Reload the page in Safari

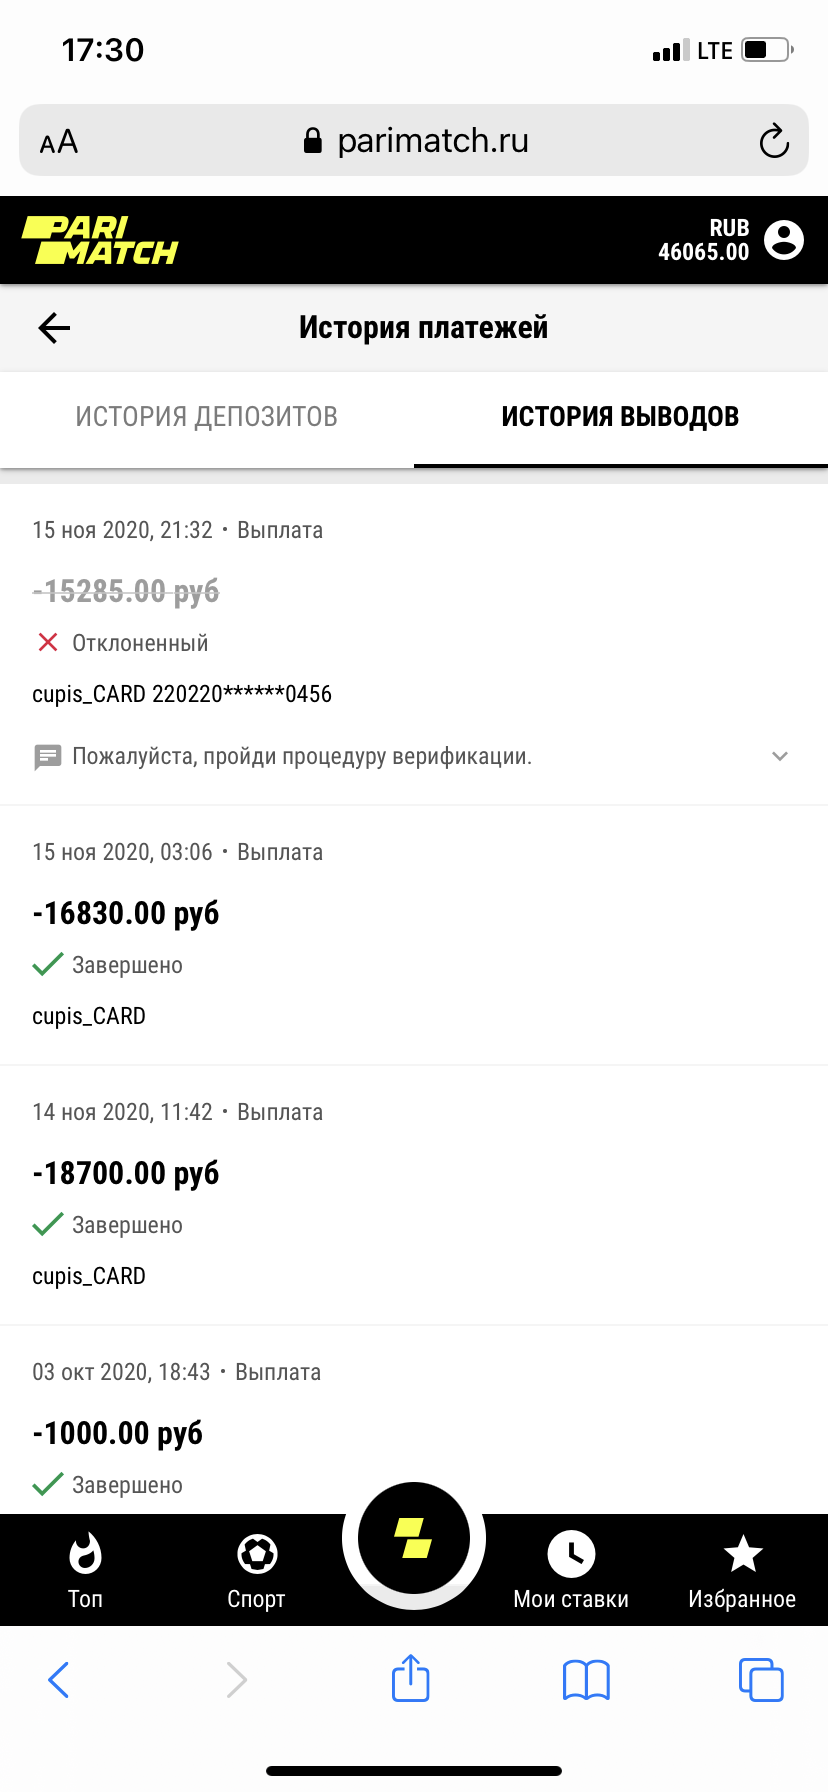pyautogui.click(x=773, y=141)
